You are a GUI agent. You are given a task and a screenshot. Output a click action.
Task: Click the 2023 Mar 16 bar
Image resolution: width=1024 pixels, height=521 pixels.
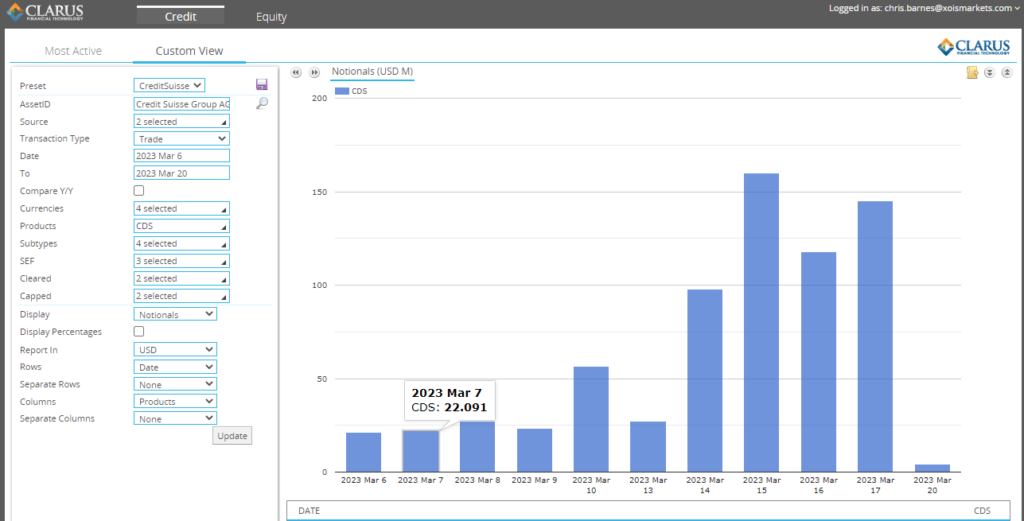(818, 362)
